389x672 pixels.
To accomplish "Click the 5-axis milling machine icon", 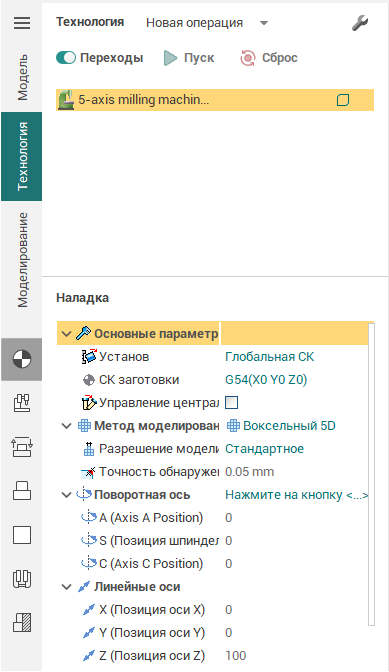I will click(x=66, y=100).
